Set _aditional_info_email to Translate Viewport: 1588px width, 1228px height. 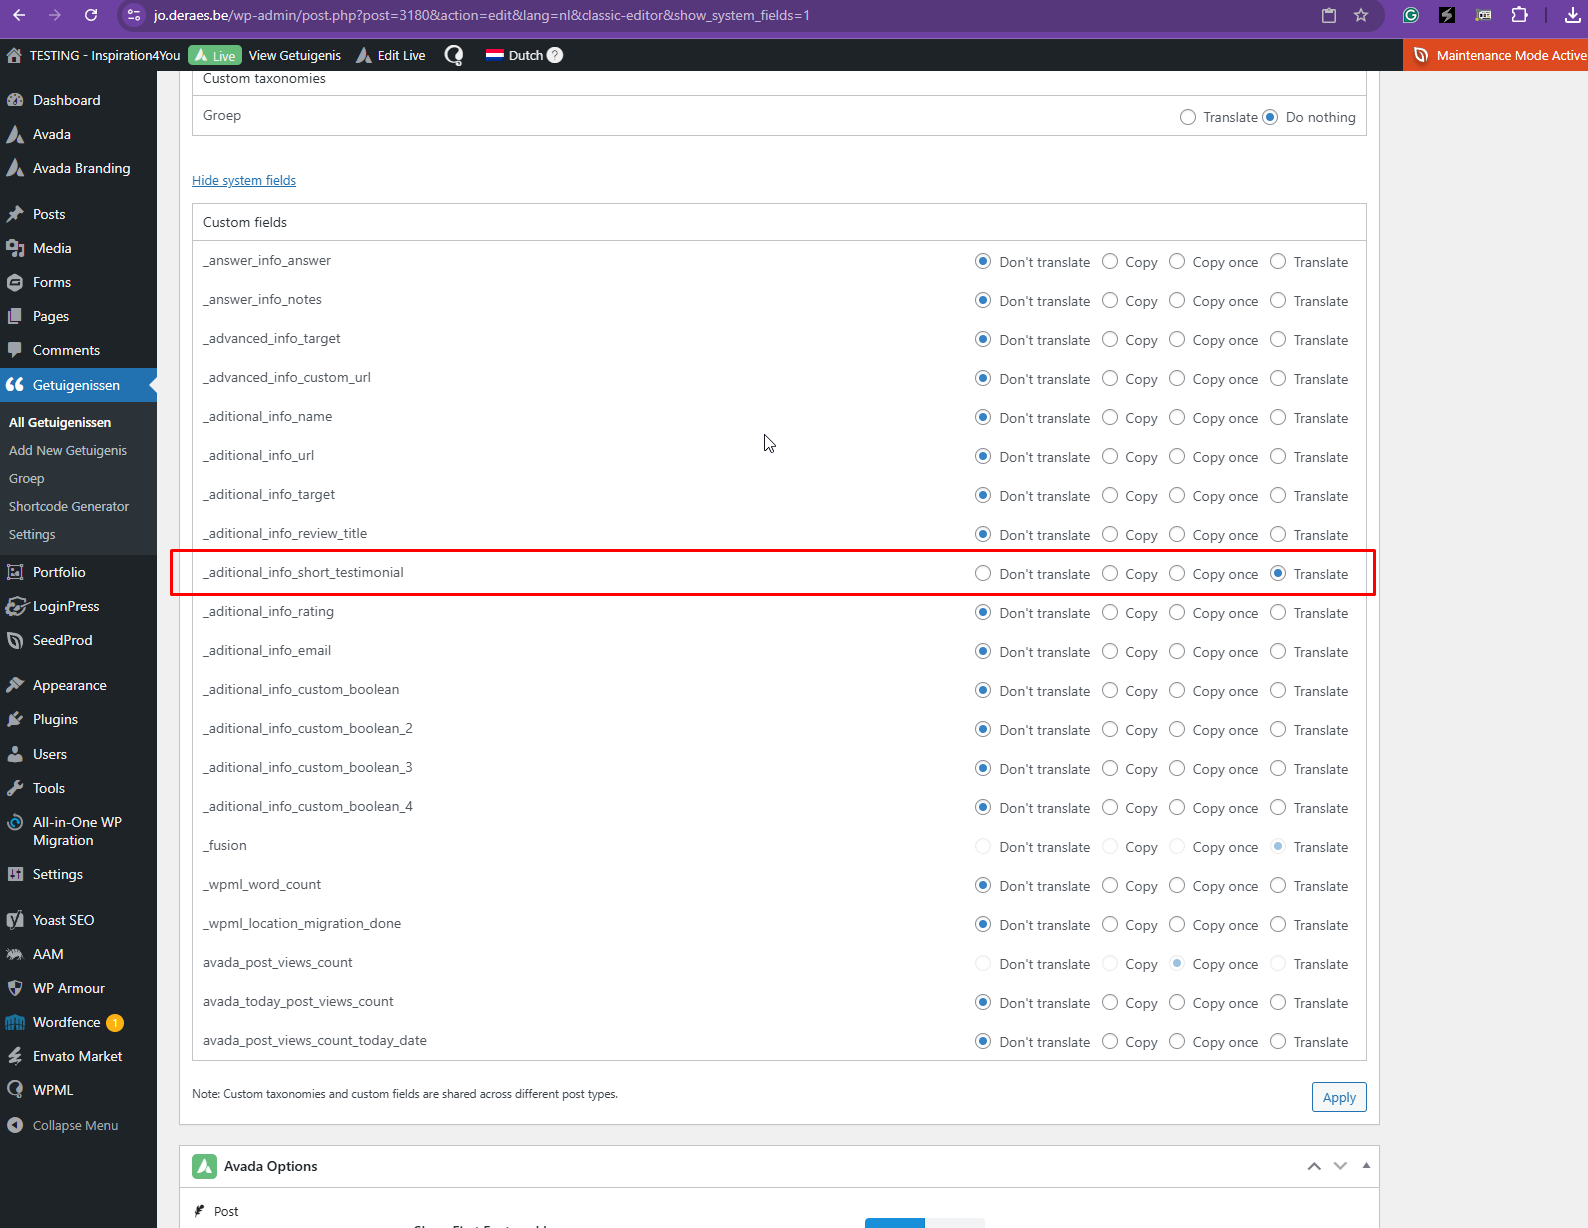point(1278,651)
